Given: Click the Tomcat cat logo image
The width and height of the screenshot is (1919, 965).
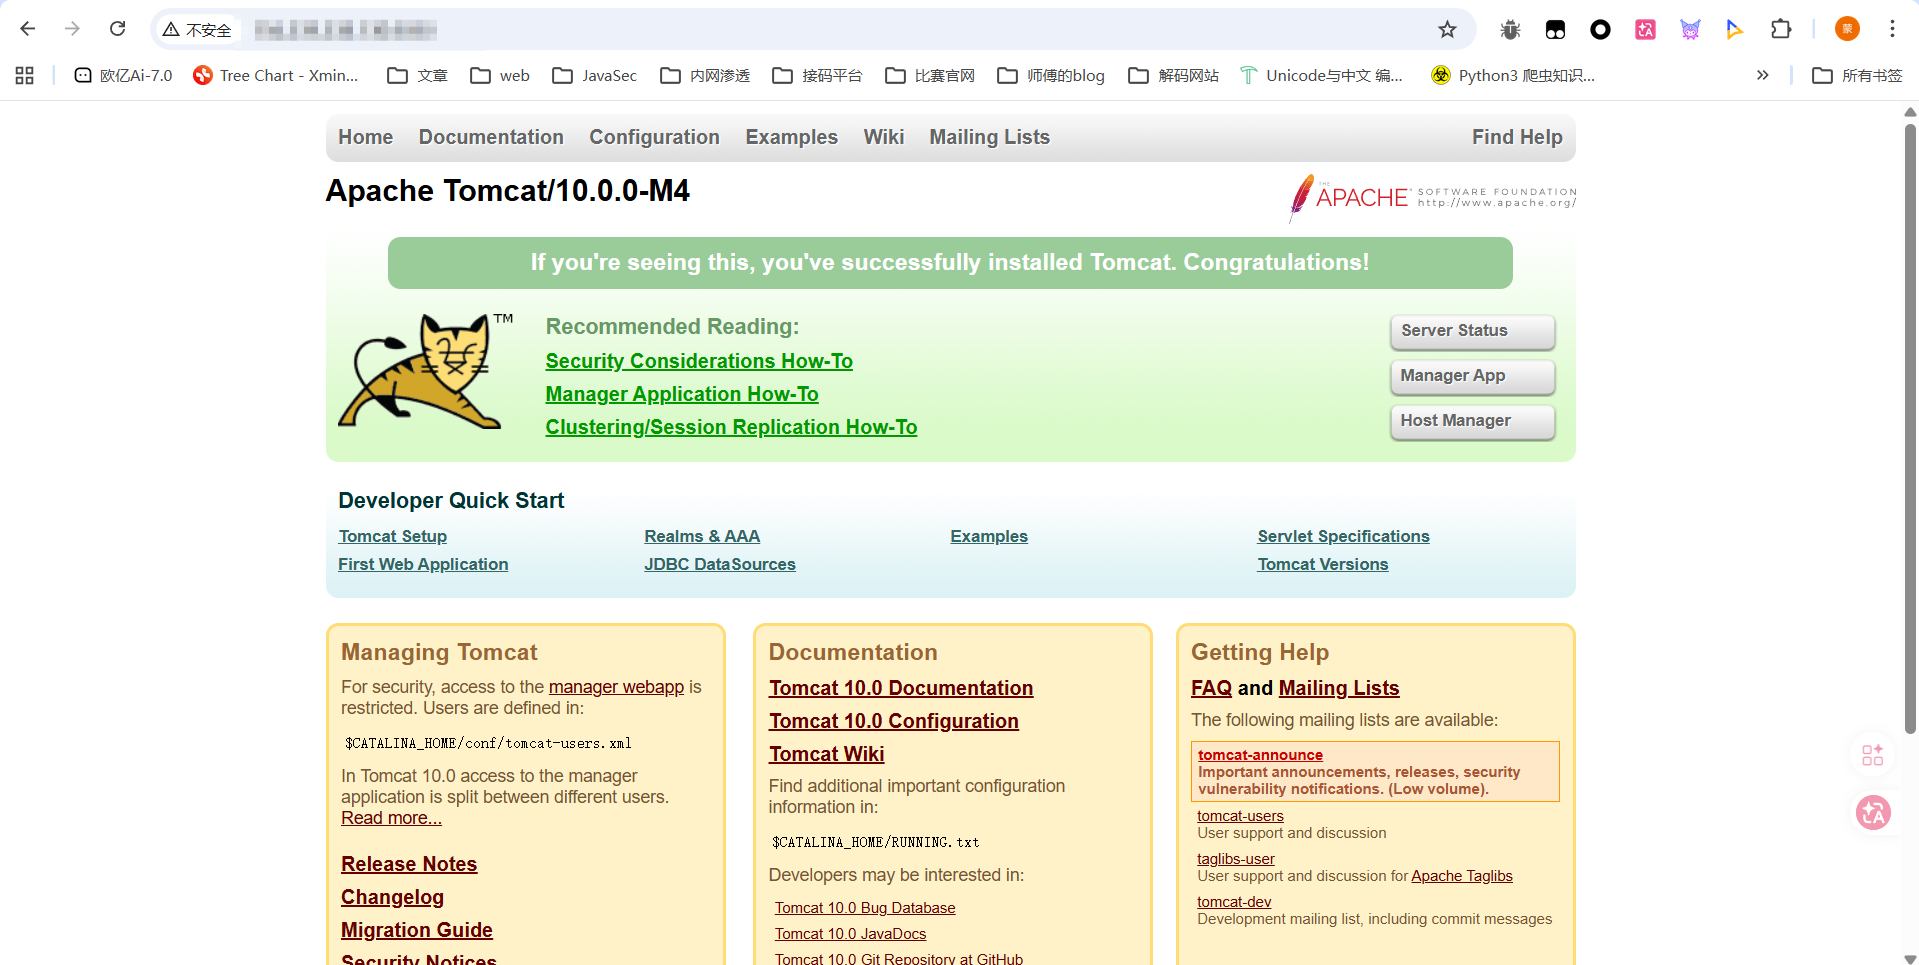Looking at the screenshot, I should click(421, 371).
